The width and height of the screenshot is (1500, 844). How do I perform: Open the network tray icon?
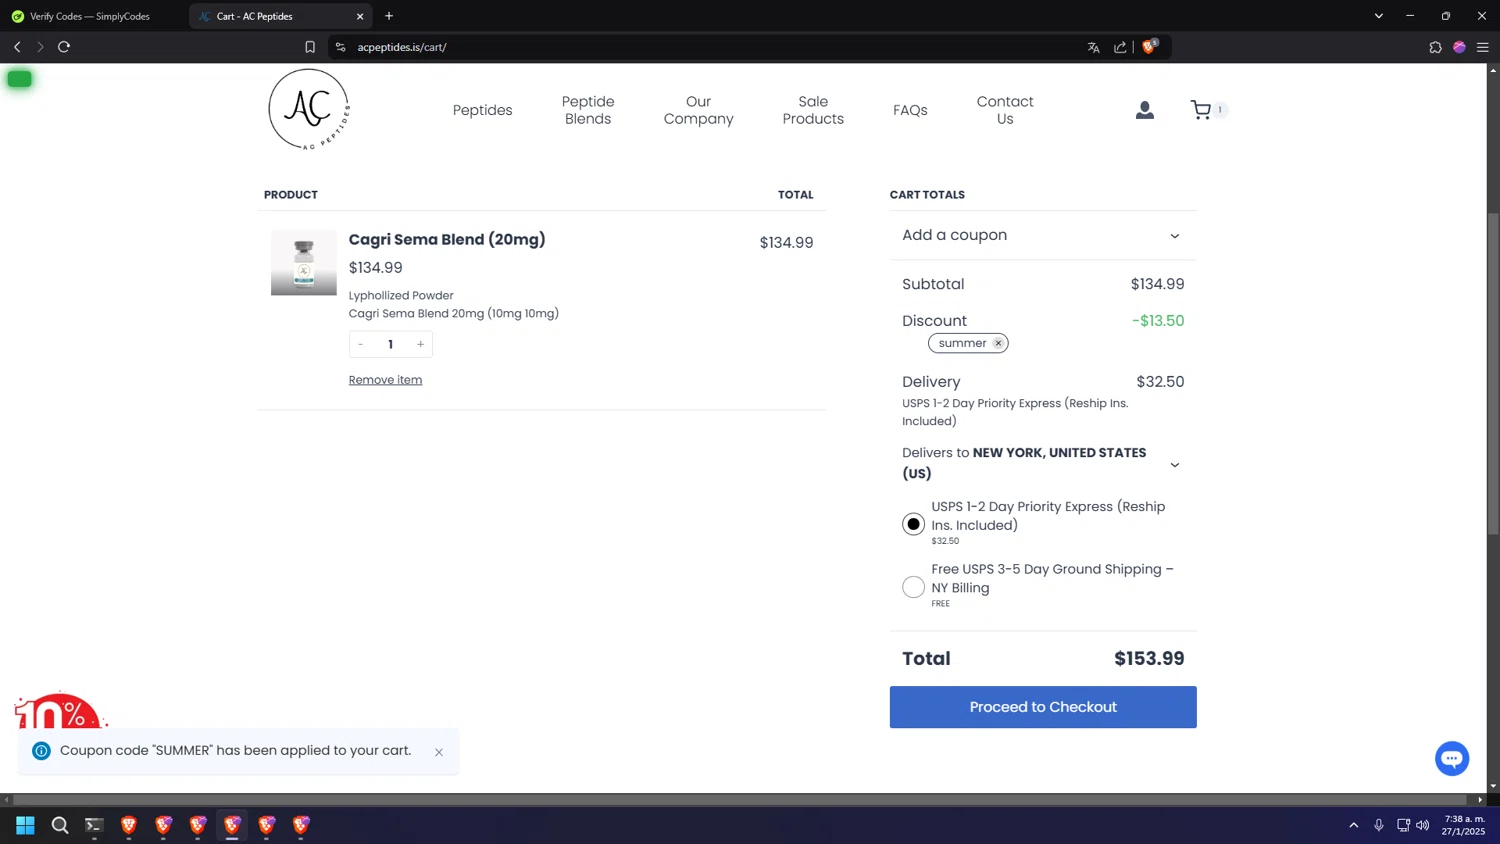tap(1403, 825)
